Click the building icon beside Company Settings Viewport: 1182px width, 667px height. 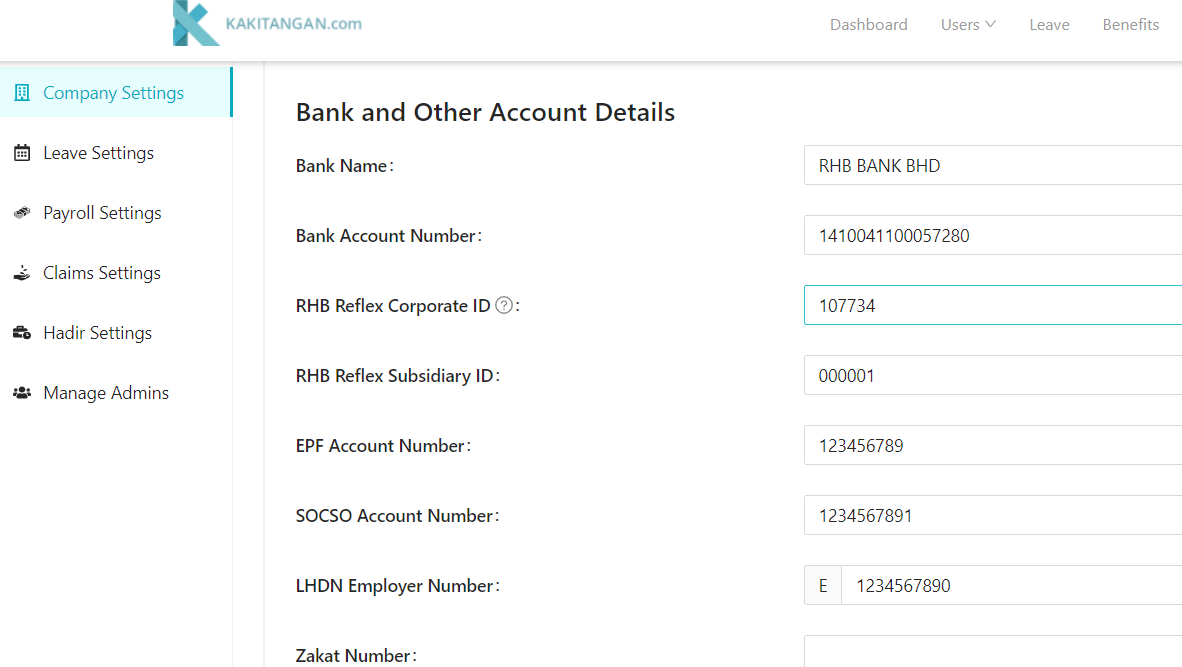pyautogui.click(x=21, y=91)
